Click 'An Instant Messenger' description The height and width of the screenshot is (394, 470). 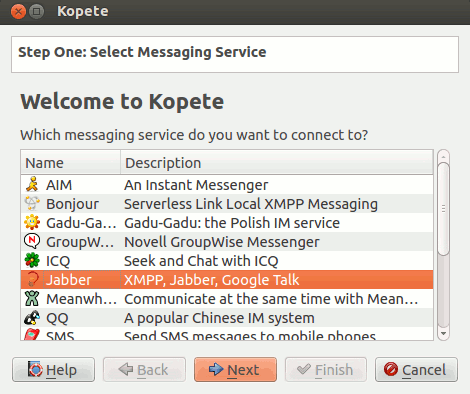[x=196, y=185]
